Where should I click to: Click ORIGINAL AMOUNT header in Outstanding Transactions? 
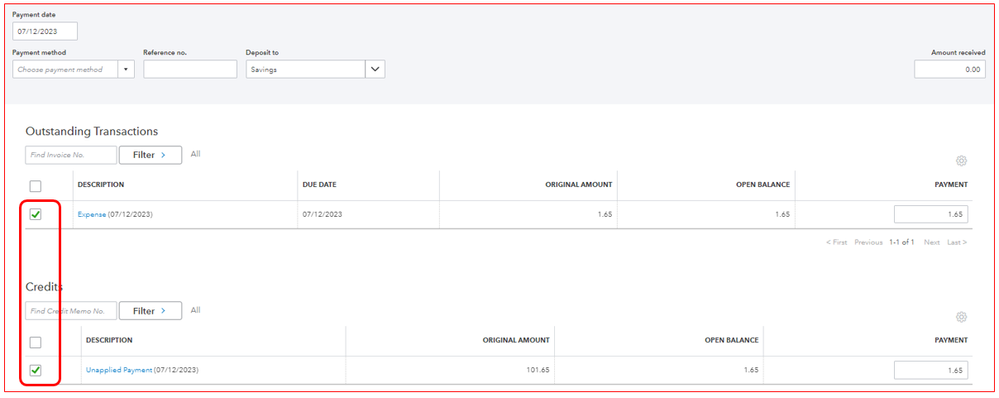579,185
